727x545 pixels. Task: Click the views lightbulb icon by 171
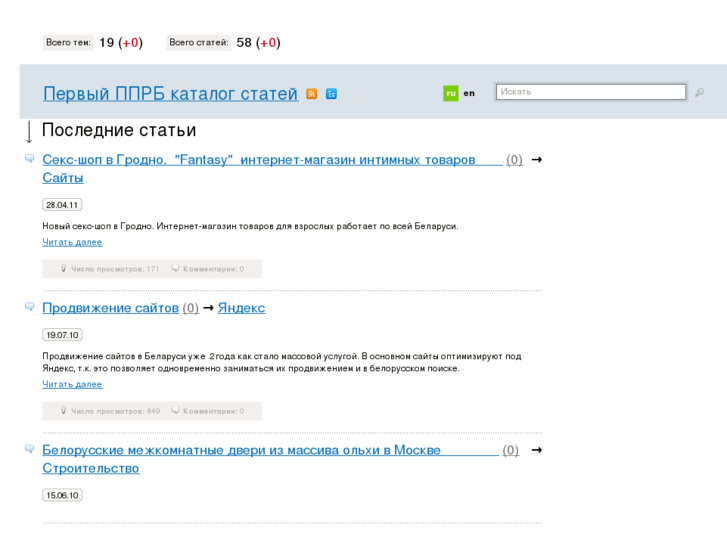click(x=64, y=268)
